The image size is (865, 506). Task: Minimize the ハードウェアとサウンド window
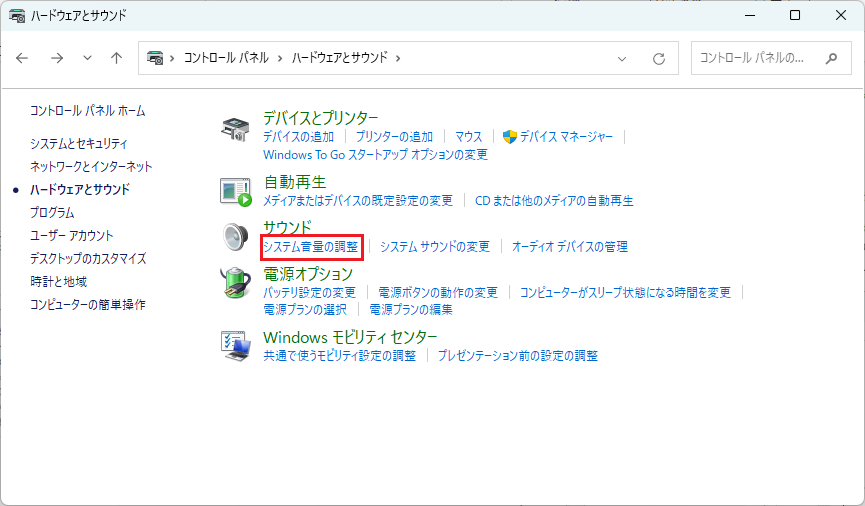(750, 15)
